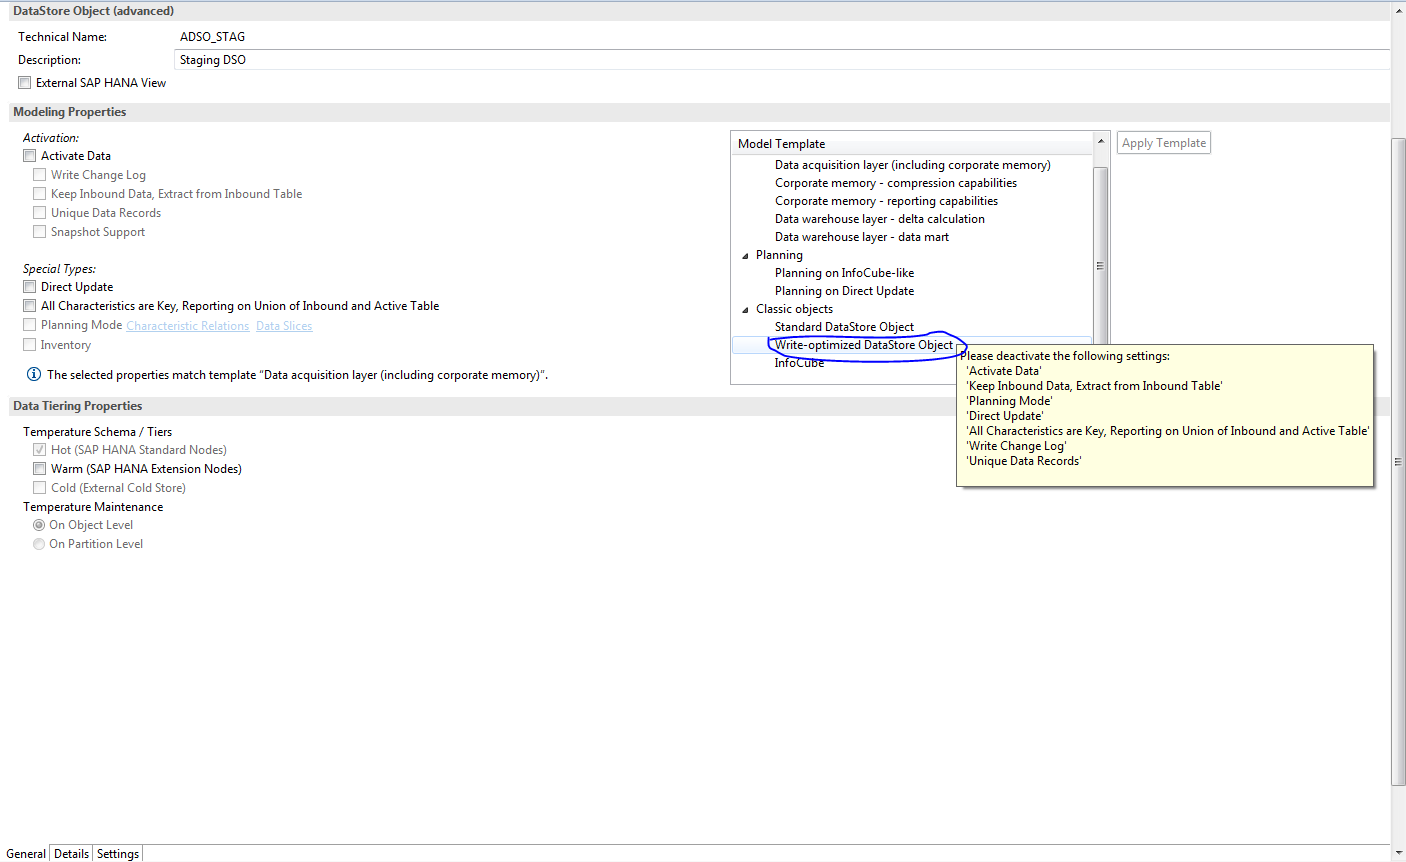The width and height of the screenshot is (1406, 862).
Task: Choose the Planning on Direct Update template
Action: tap(844, 290)
